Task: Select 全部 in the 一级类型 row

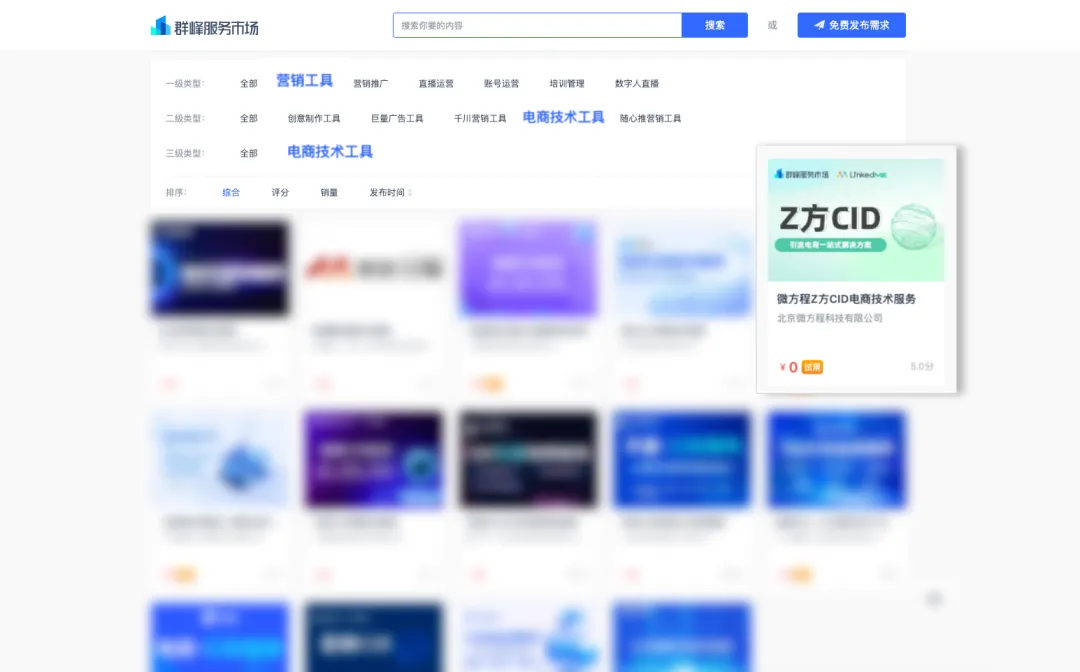Action: (249, 83)
